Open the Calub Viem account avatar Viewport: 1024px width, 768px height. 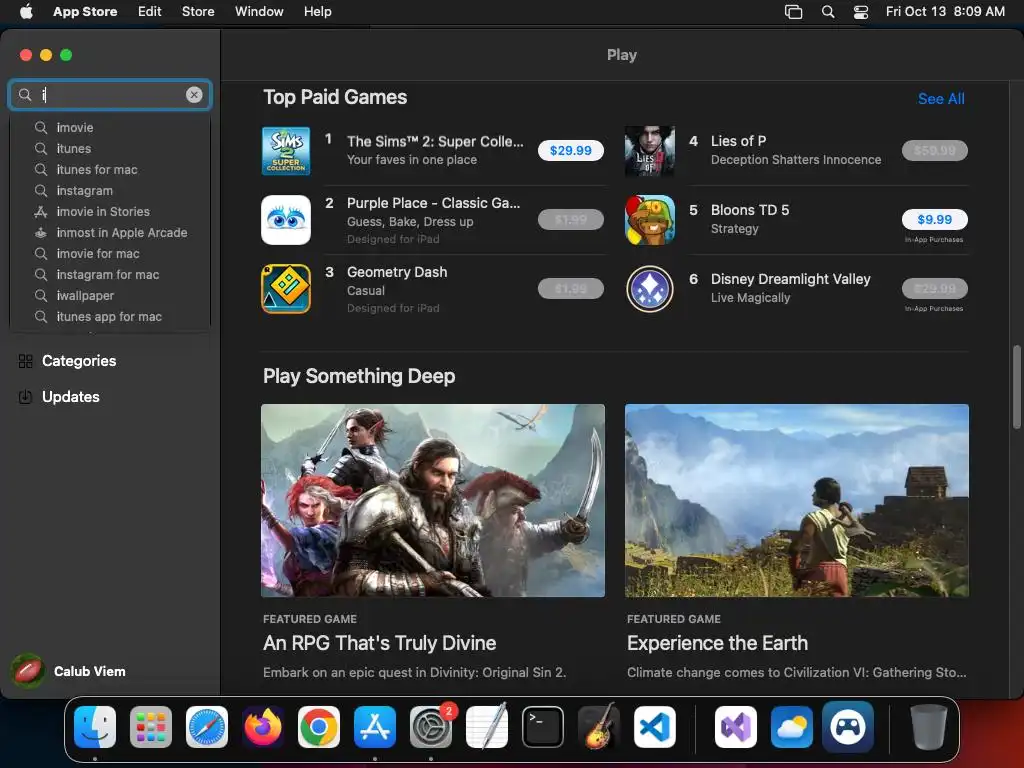27,671
